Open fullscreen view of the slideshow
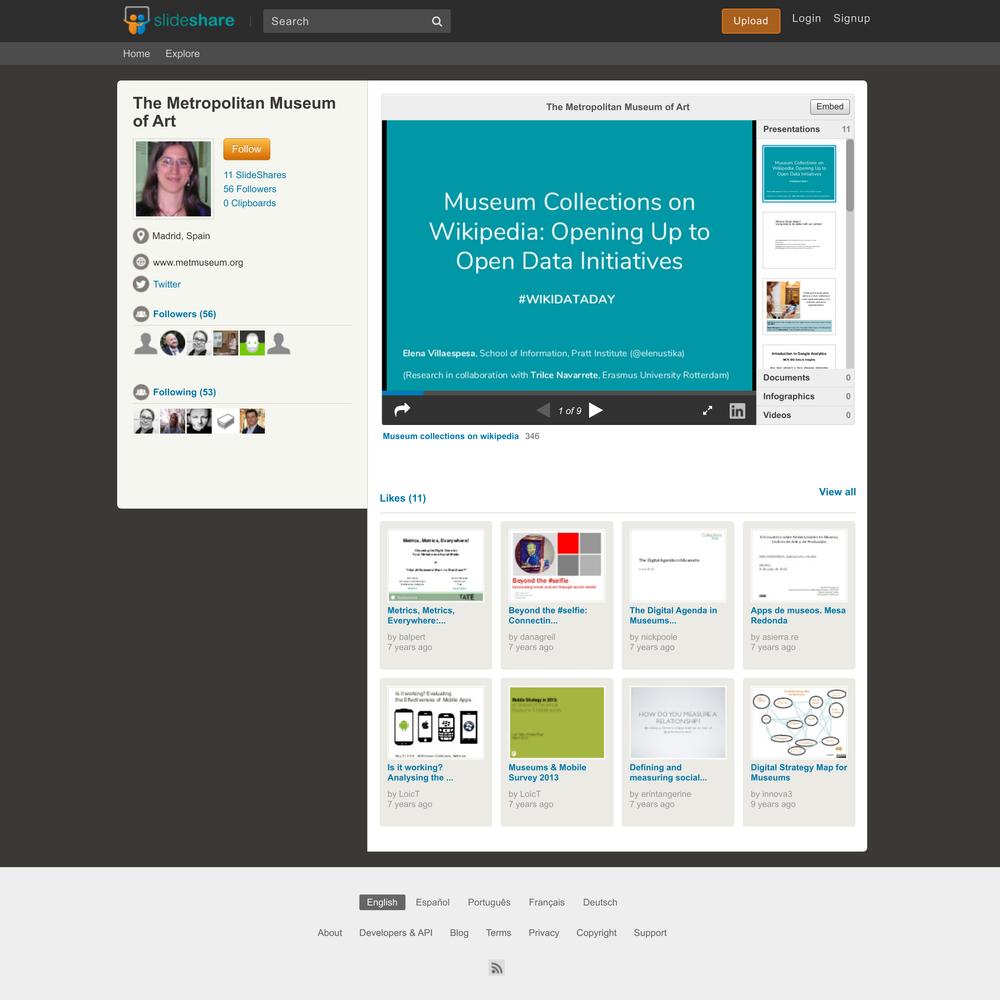1000x1000 pixels. 707,411
